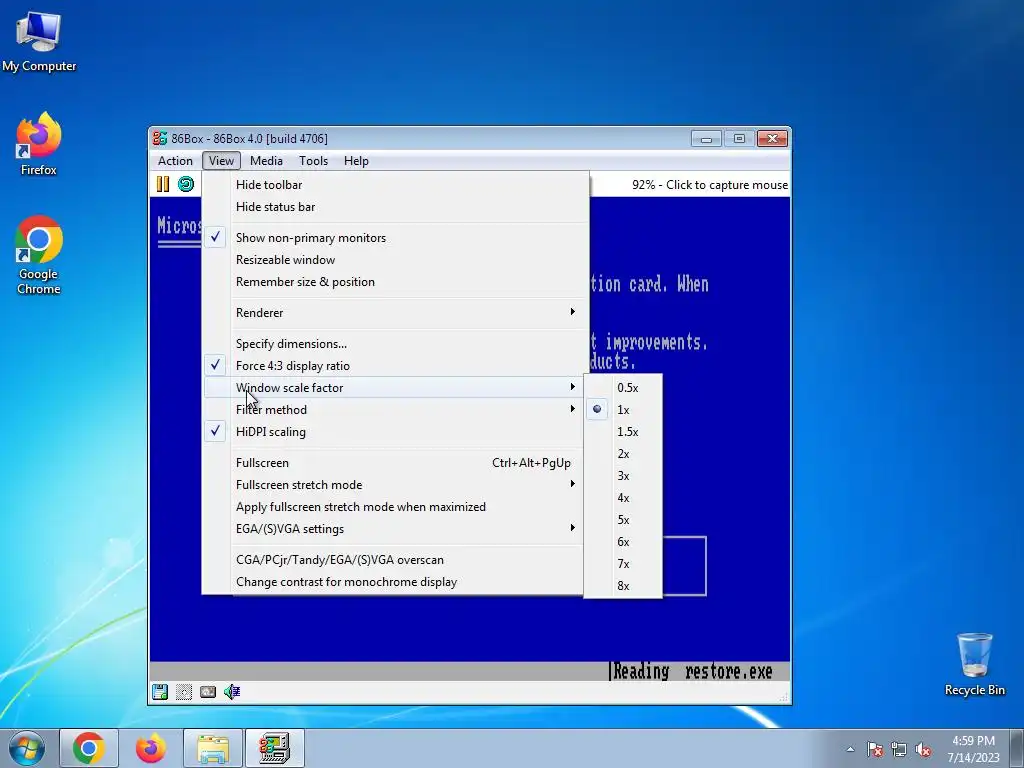1024x768 pixels.
Task: Click the green hard reset toolbar icon
Action: pos(186,184)
